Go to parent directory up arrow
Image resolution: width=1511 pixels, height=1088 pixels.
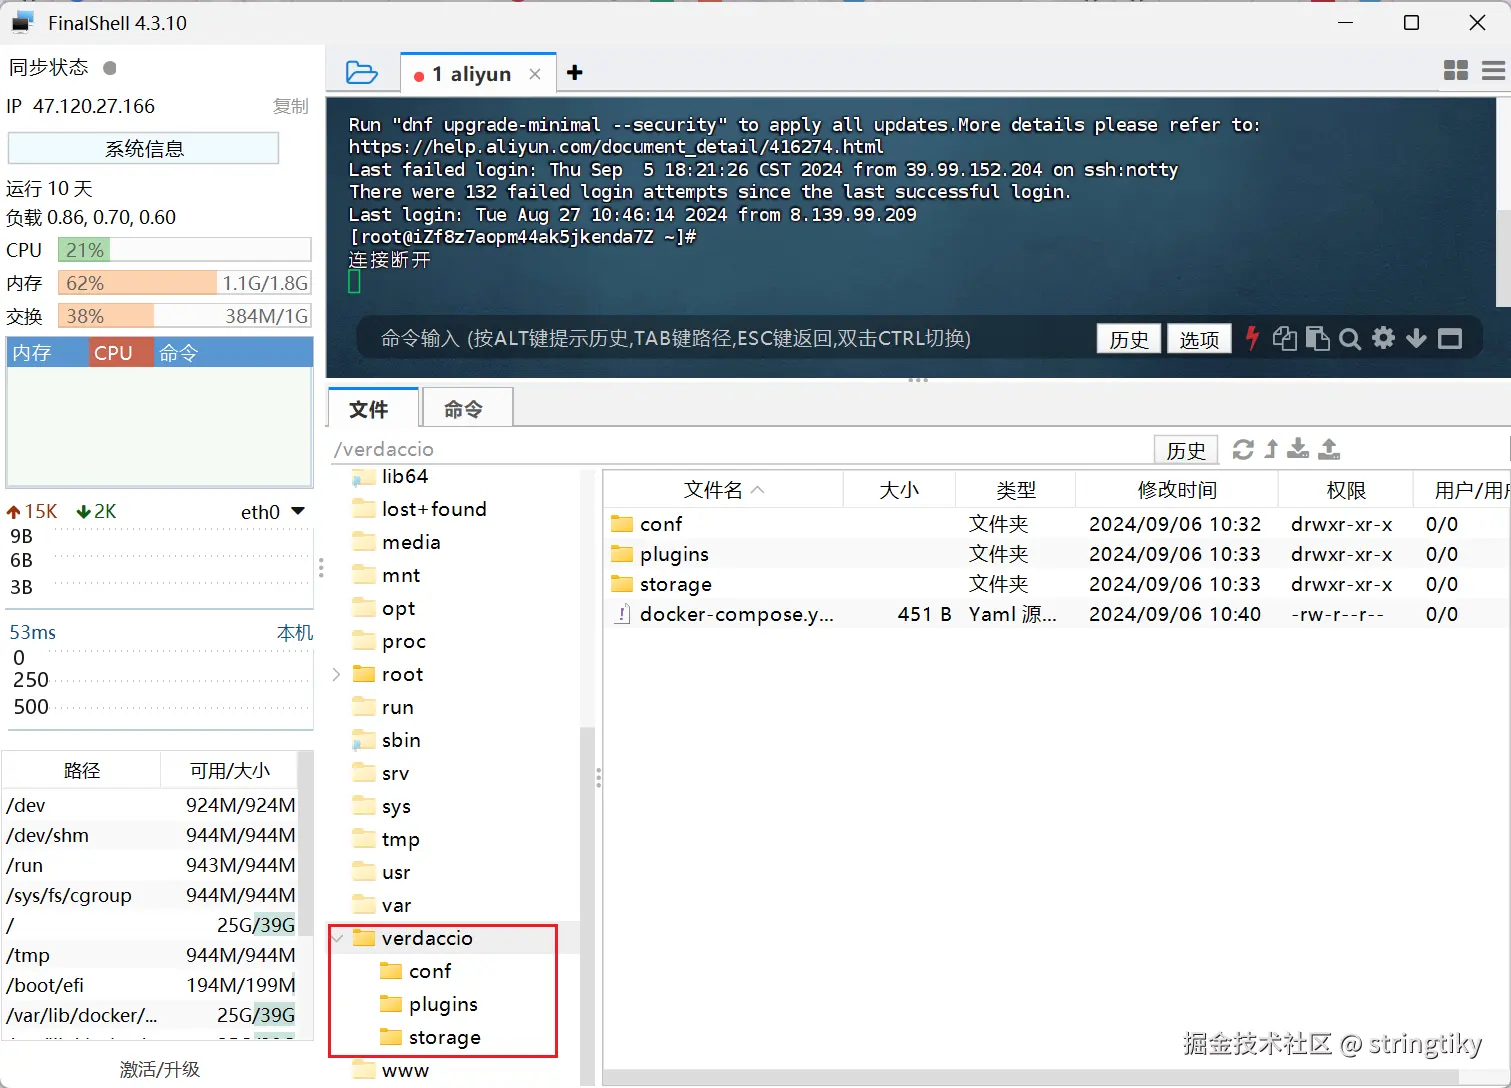pyautogui.click(x=1271, y=449)
